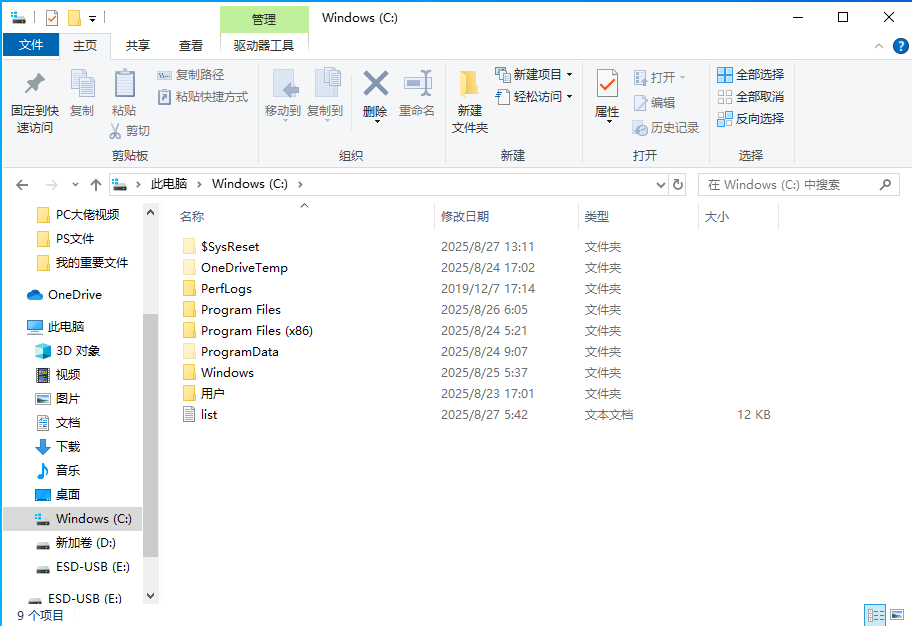Open the Copy to (复制到) menu
912x626 pixels.
325,96
